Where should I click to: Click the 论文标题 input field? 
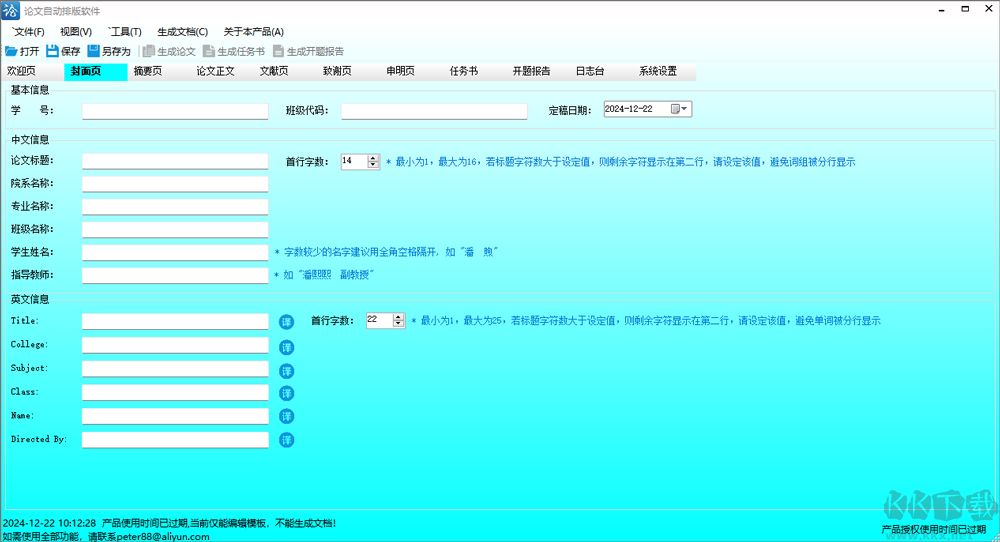click(x=175, y=161)
